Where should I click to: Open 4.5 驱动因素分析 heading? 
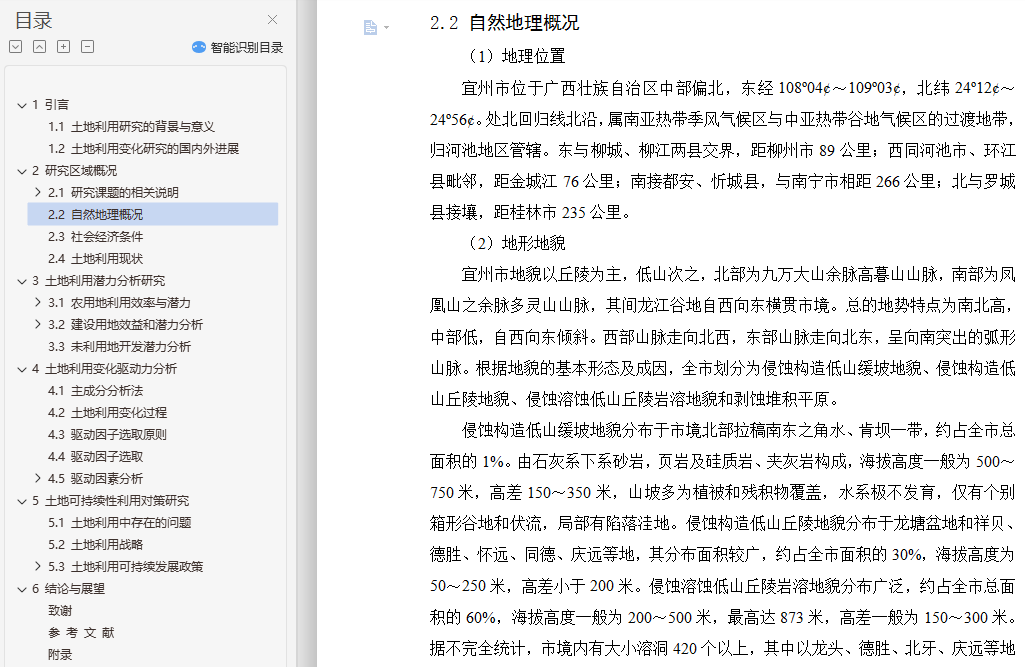pos(95,479)
